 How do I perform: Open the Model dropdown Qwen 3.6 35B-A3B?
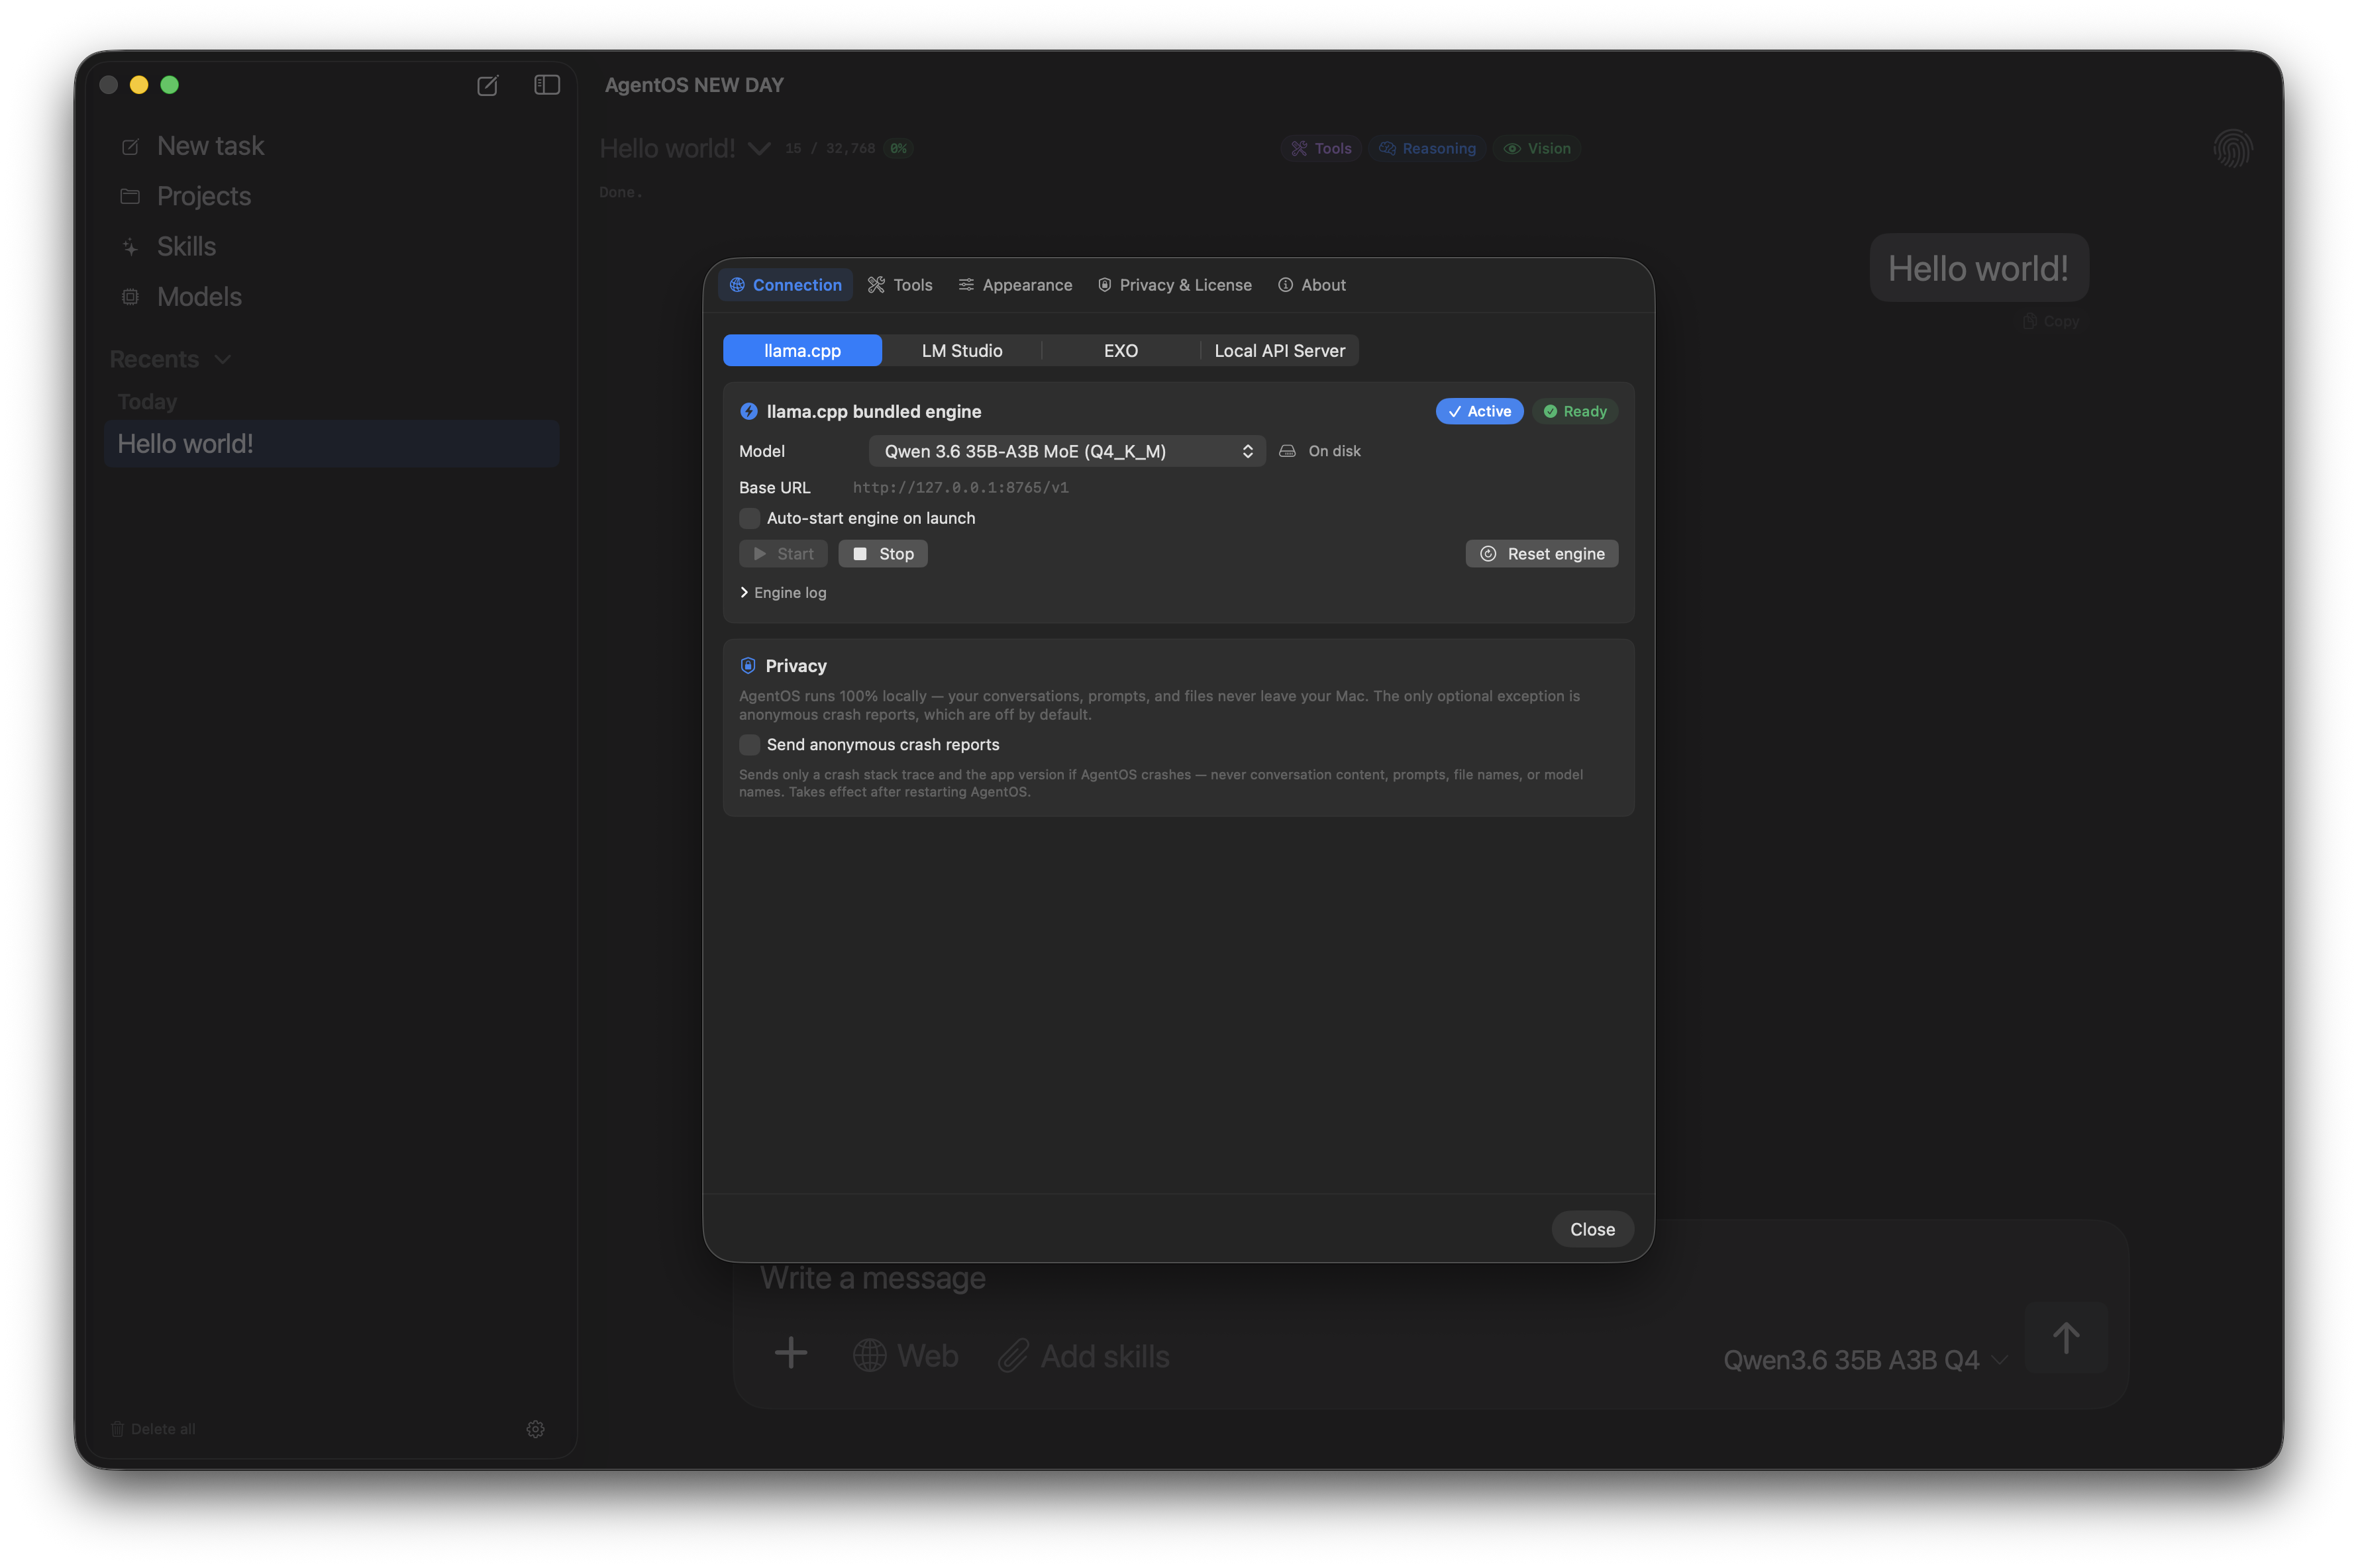pyautogui.click(x=1067, y=451)
